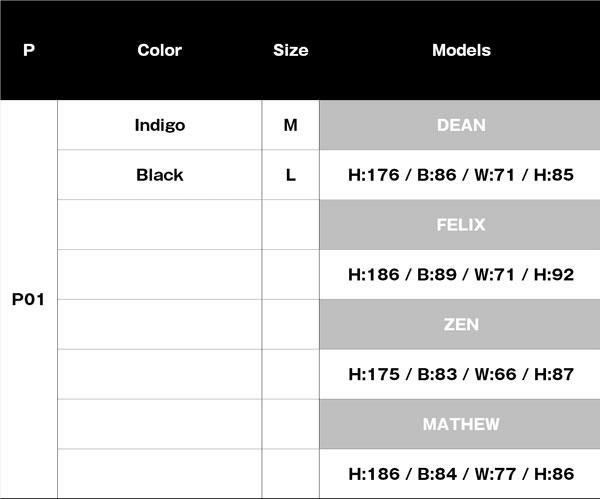Select Mathew's measurements H:186 / B:84 row

pyautogui.click(x=461, y=473)
